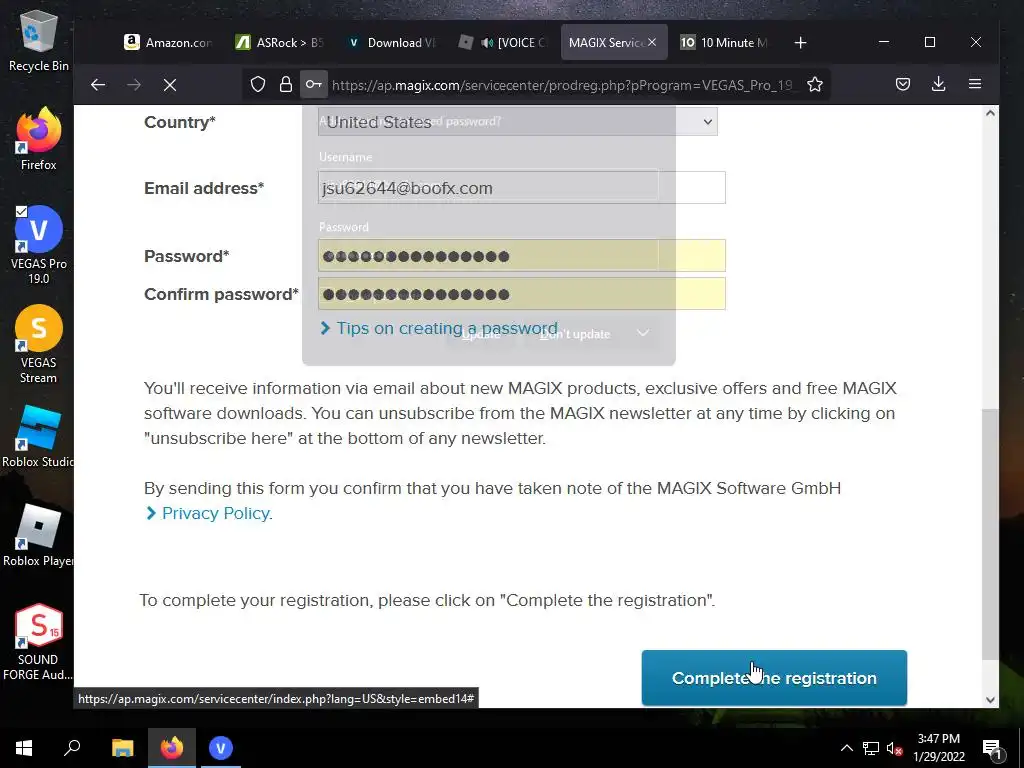Screen dimensions: 1024x768
Task: Click the Email address input field
Action: (x=521, y=187)
